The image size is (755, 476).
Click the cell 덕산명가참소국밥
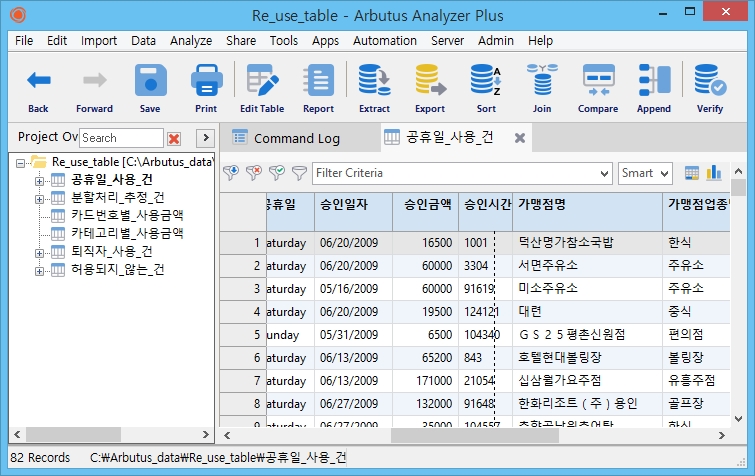(587, 243)
